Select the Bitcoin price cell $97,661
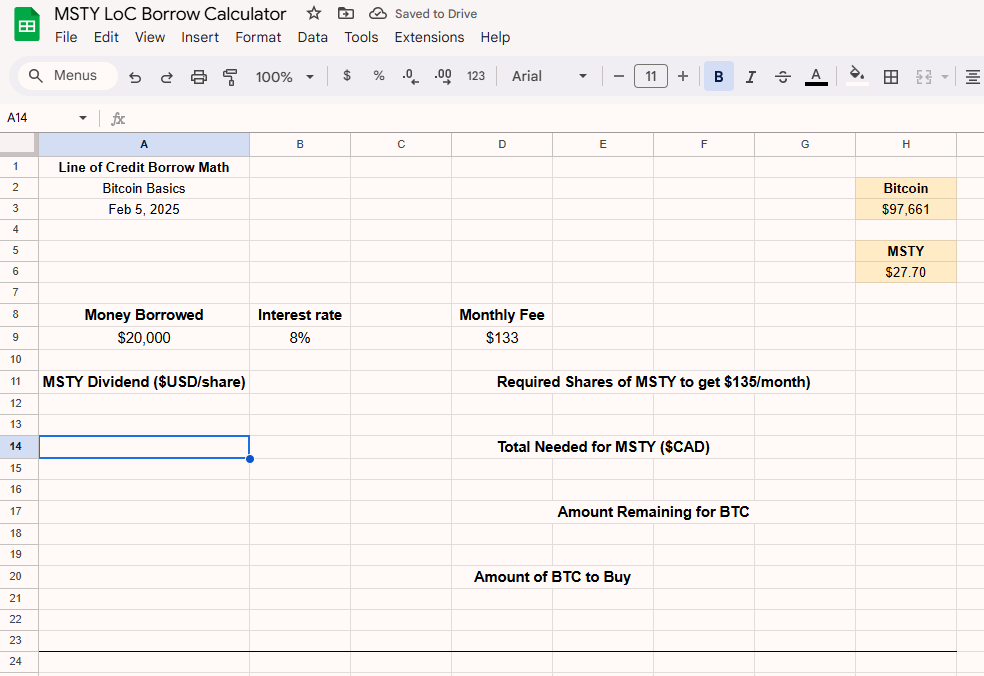 pyautogui.click(x=906, y=209)
